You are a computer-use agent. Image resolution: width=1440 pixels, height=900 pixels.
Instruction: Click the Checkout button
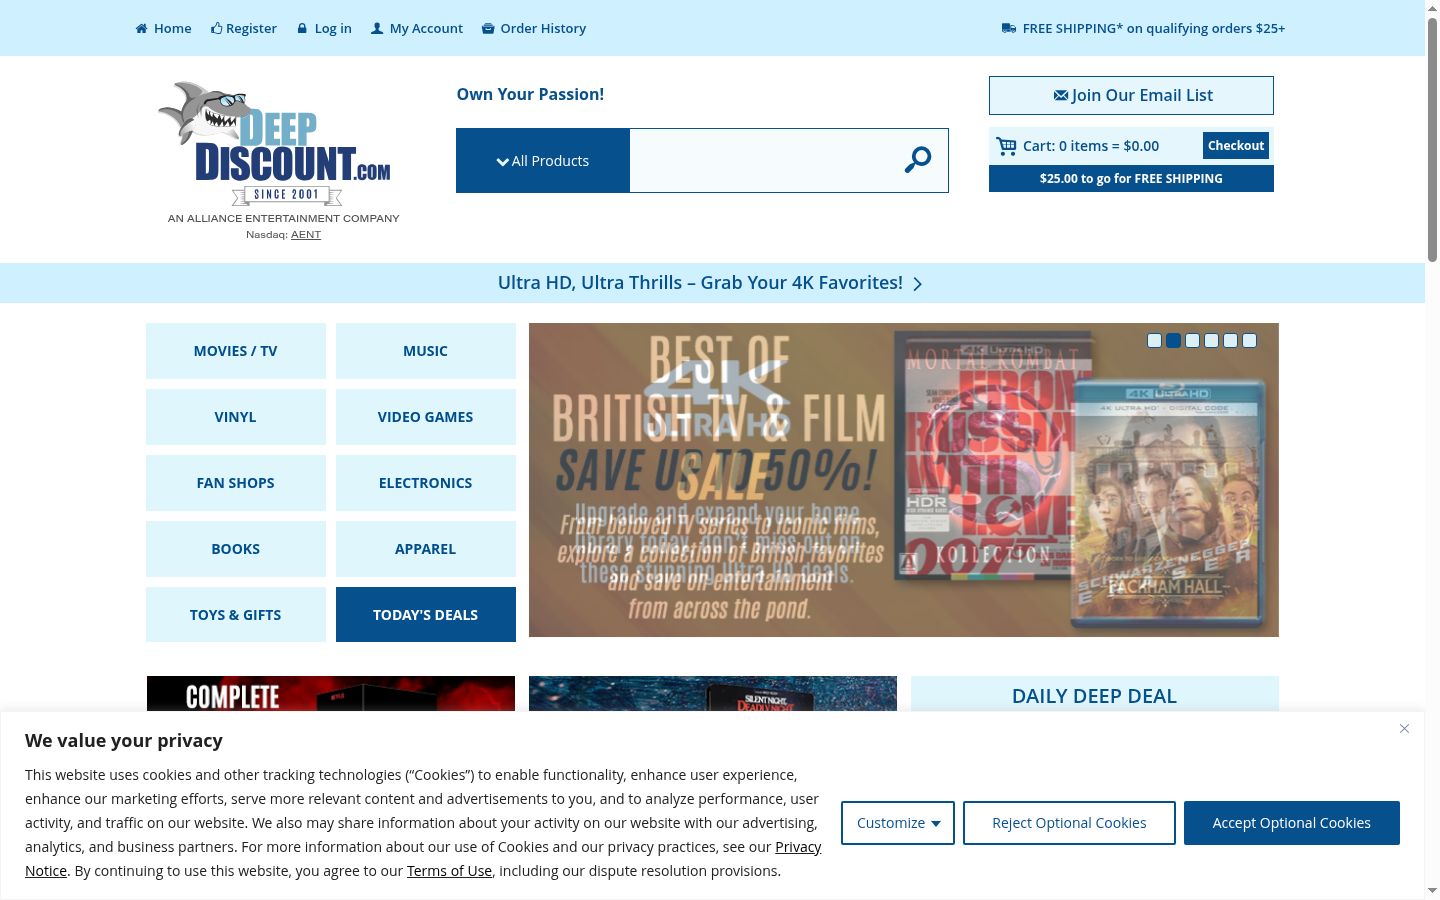click(1236, 146)
